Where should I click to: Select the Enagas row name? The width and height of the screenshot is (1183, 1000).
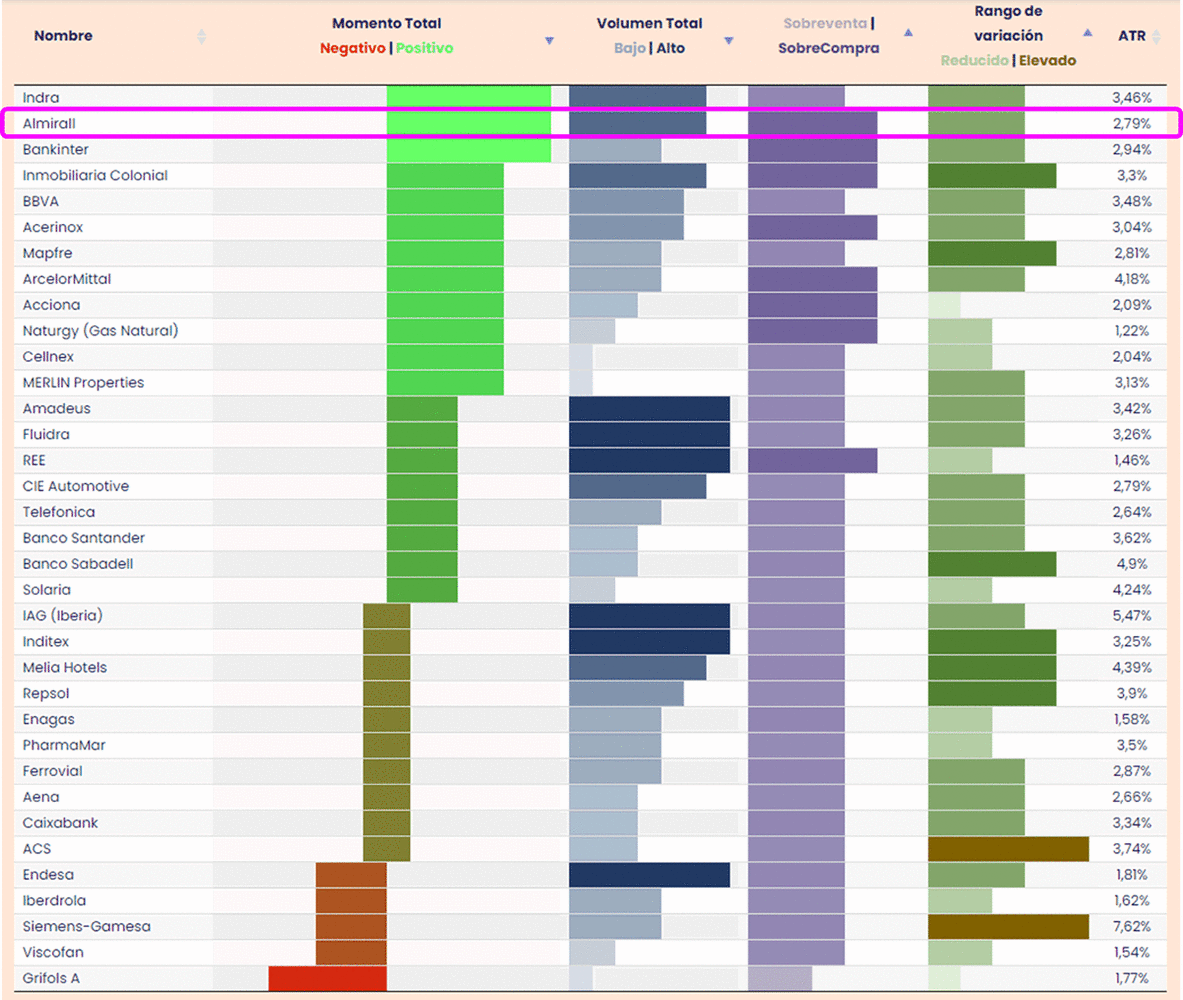click(x=48, y=719)
